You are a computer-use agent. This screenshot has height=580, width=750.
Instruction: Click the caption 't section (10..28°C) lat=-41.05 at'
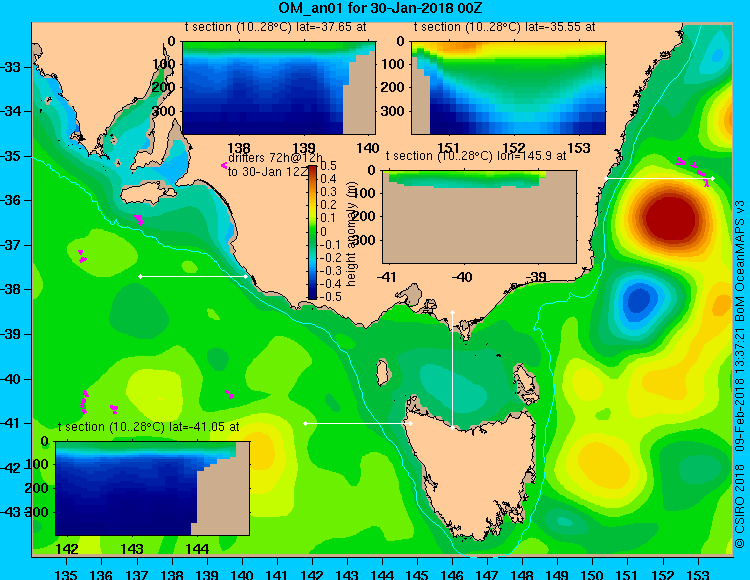coord(148,427)
